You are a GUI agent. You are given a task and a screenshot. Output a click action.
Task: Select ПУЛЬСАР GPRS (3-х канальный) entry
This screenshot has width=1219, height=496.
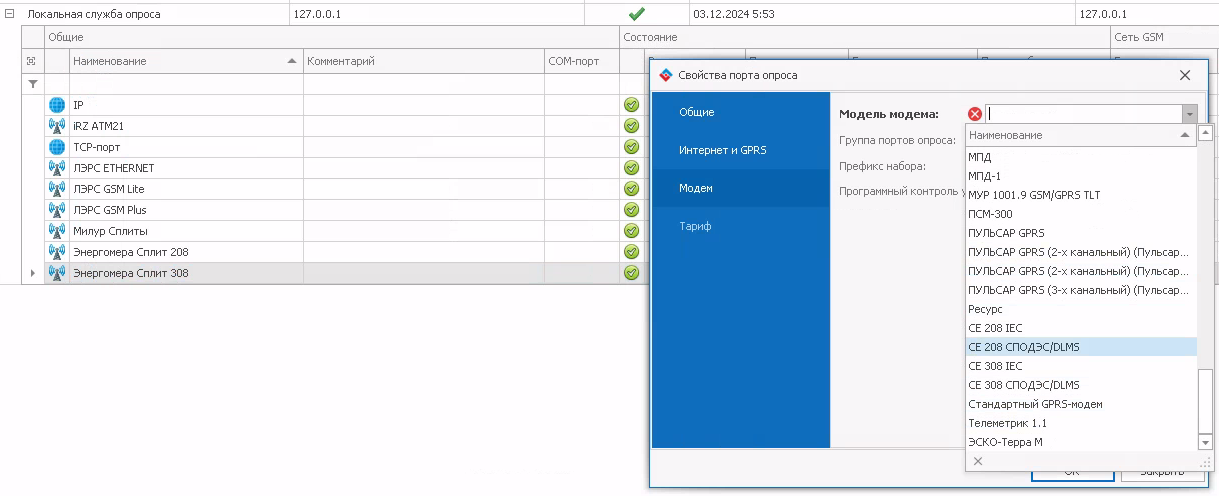1081,290
